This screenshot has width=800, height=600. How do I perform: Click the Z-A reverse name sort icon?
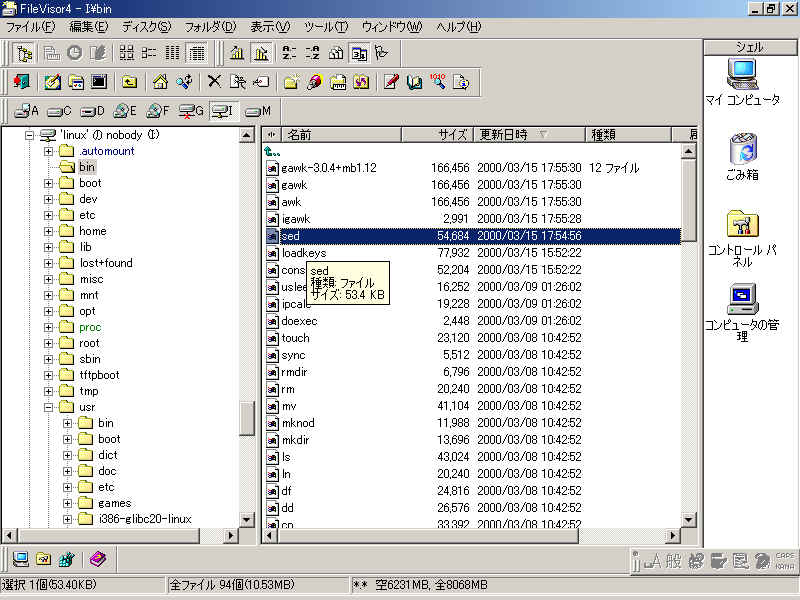(x=312, y=53)
